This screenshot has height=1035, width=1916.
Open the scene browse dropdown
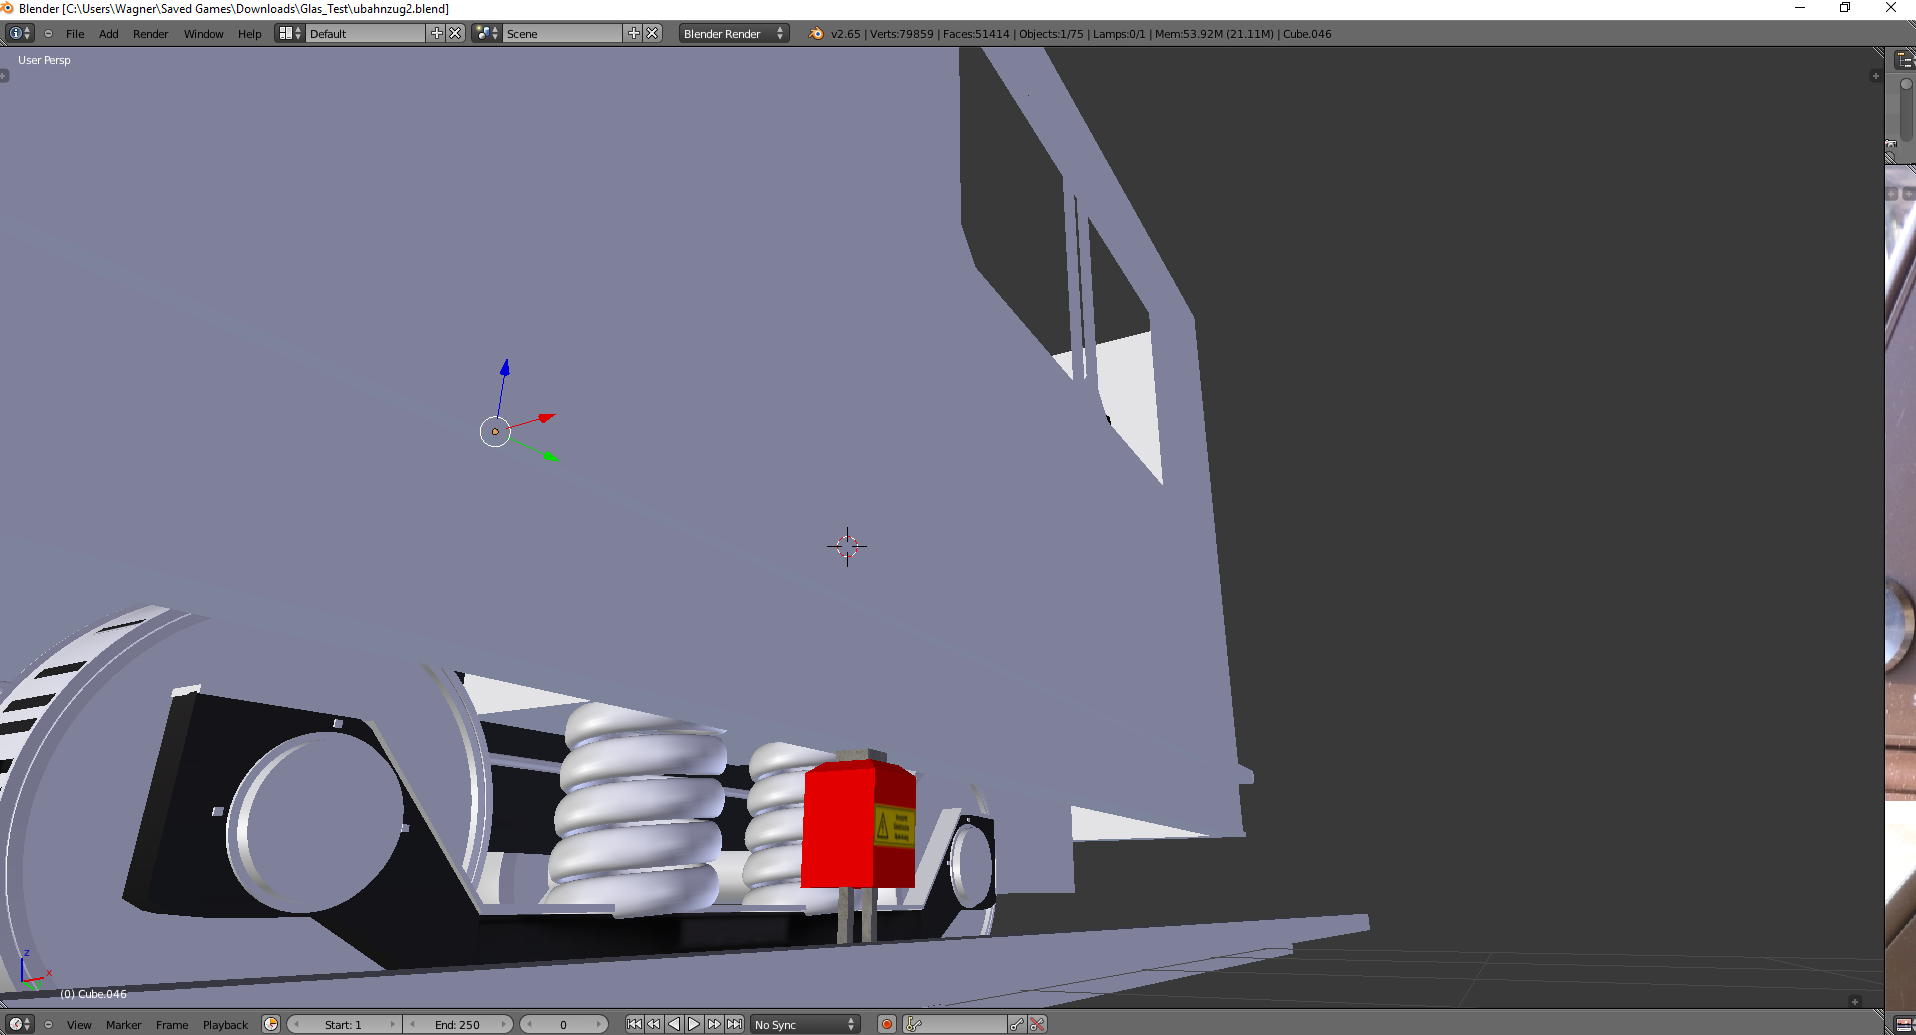[488, 33]
